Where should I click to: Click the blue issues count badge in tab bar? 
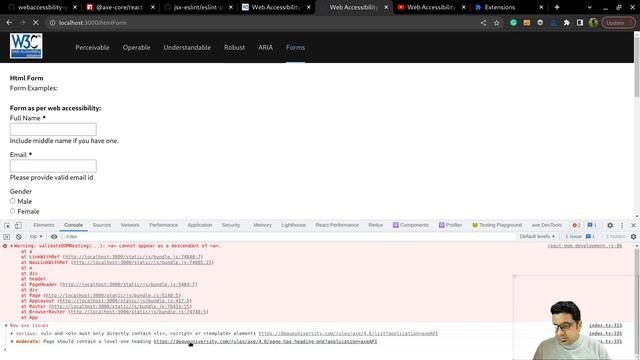click(592, 225)
